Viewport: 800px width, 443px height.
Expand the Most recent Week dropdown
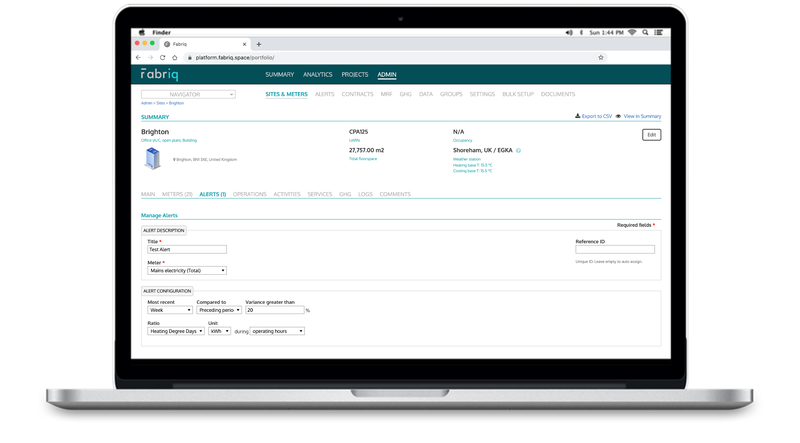(170, 310)
